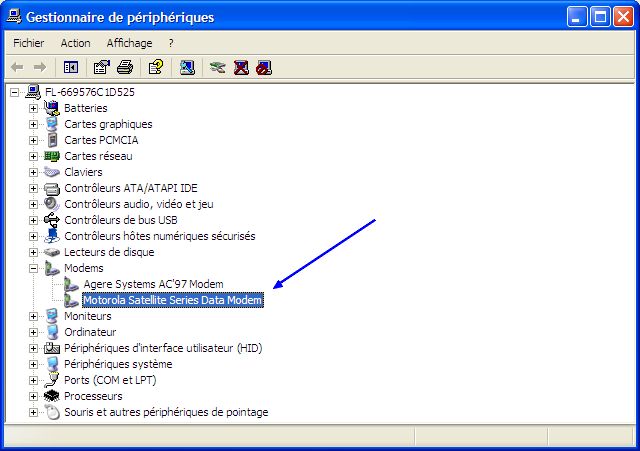Expand the Lecteurs de disque category
Viewport: 640px width, 451px height.
click(33, 252)
